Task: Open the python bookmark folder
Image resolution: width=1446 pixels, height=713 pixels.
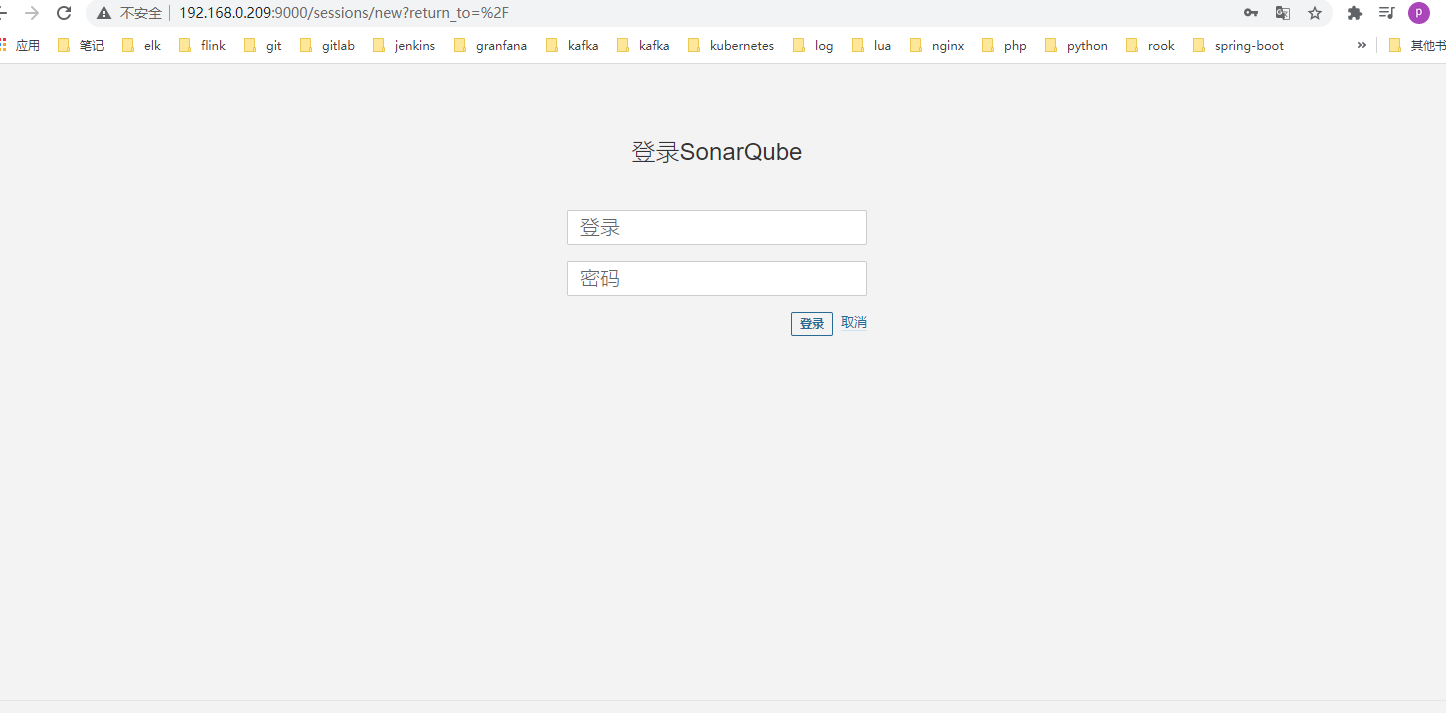Action: pyautogui.click(x=1076, y=45)
